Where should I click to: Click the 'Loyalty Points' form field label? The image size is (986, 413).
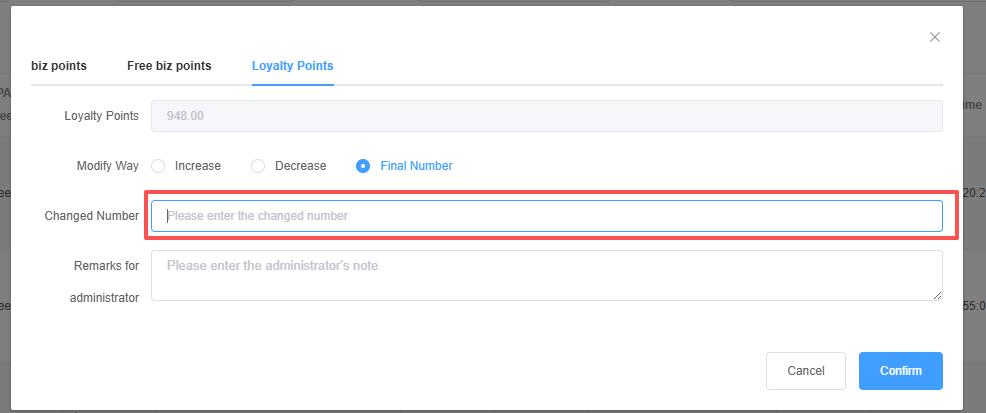click(x=101, y=116)
